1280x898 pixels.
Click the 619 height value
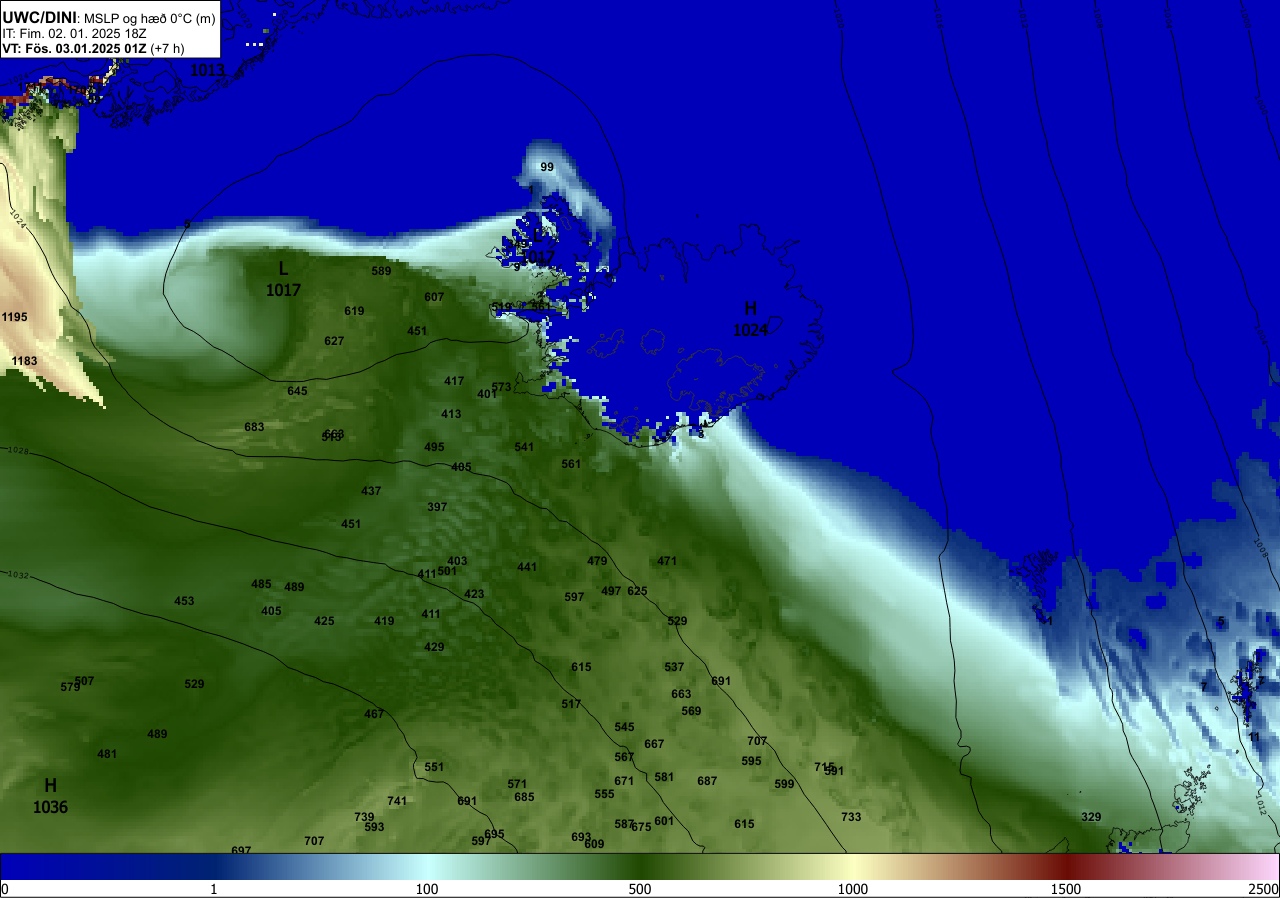[x=354, y=311]
